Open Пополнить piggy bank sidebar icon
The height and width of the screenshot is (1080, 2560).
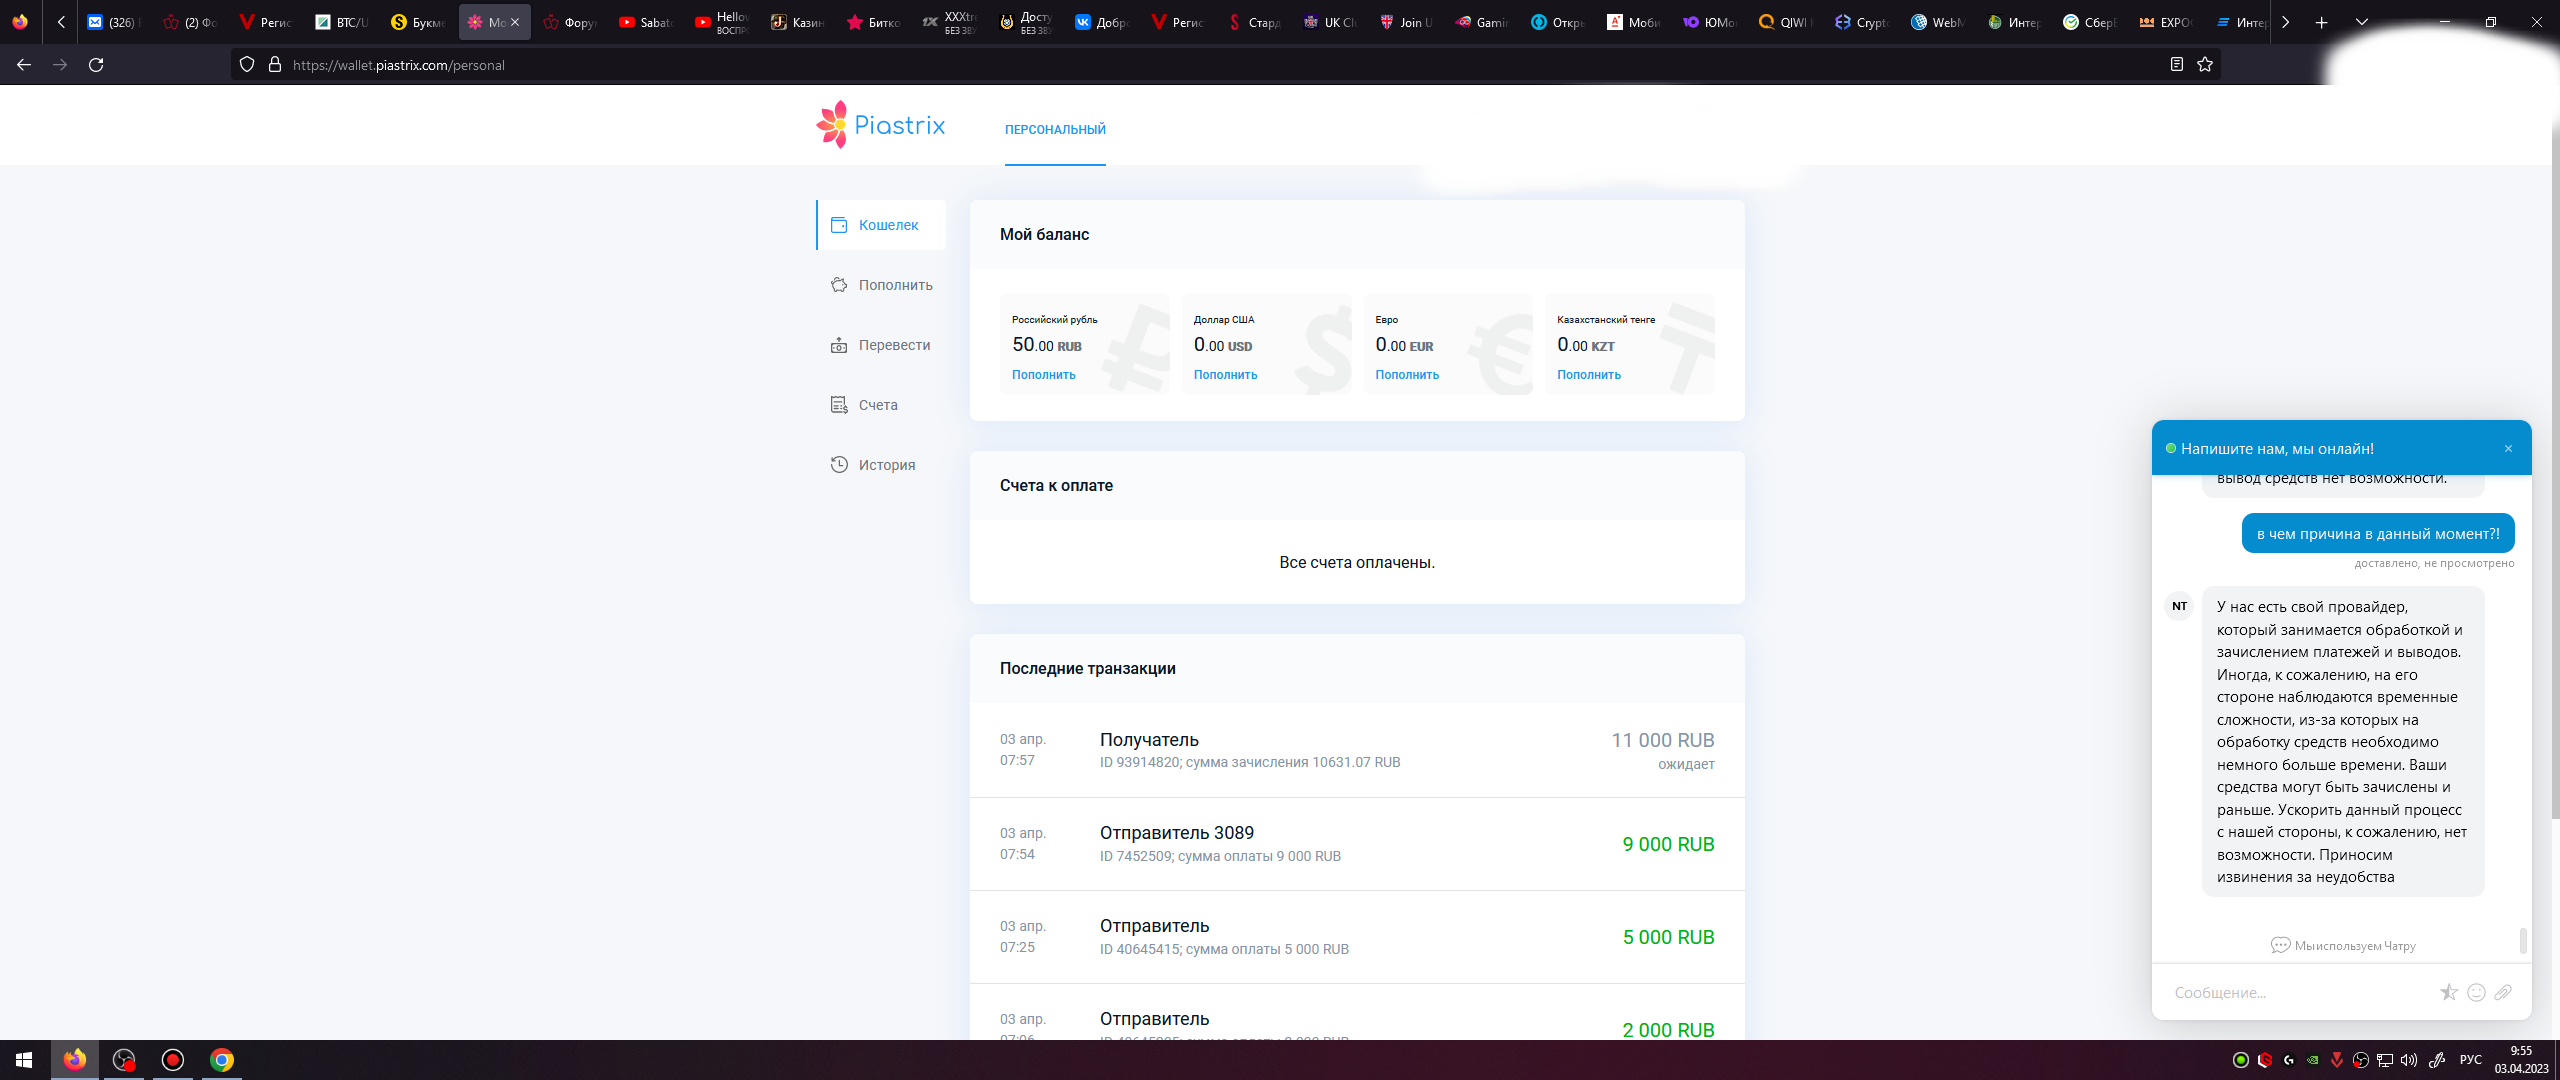pyautogui.click(x=839, y=285)
